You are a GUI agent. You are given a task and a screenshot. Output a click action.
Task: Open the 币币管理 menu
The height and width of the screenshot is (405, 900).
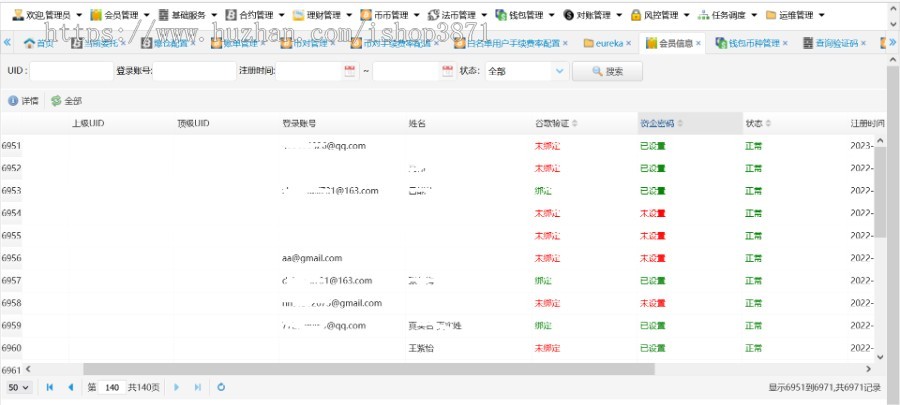[x=390, y=15]
